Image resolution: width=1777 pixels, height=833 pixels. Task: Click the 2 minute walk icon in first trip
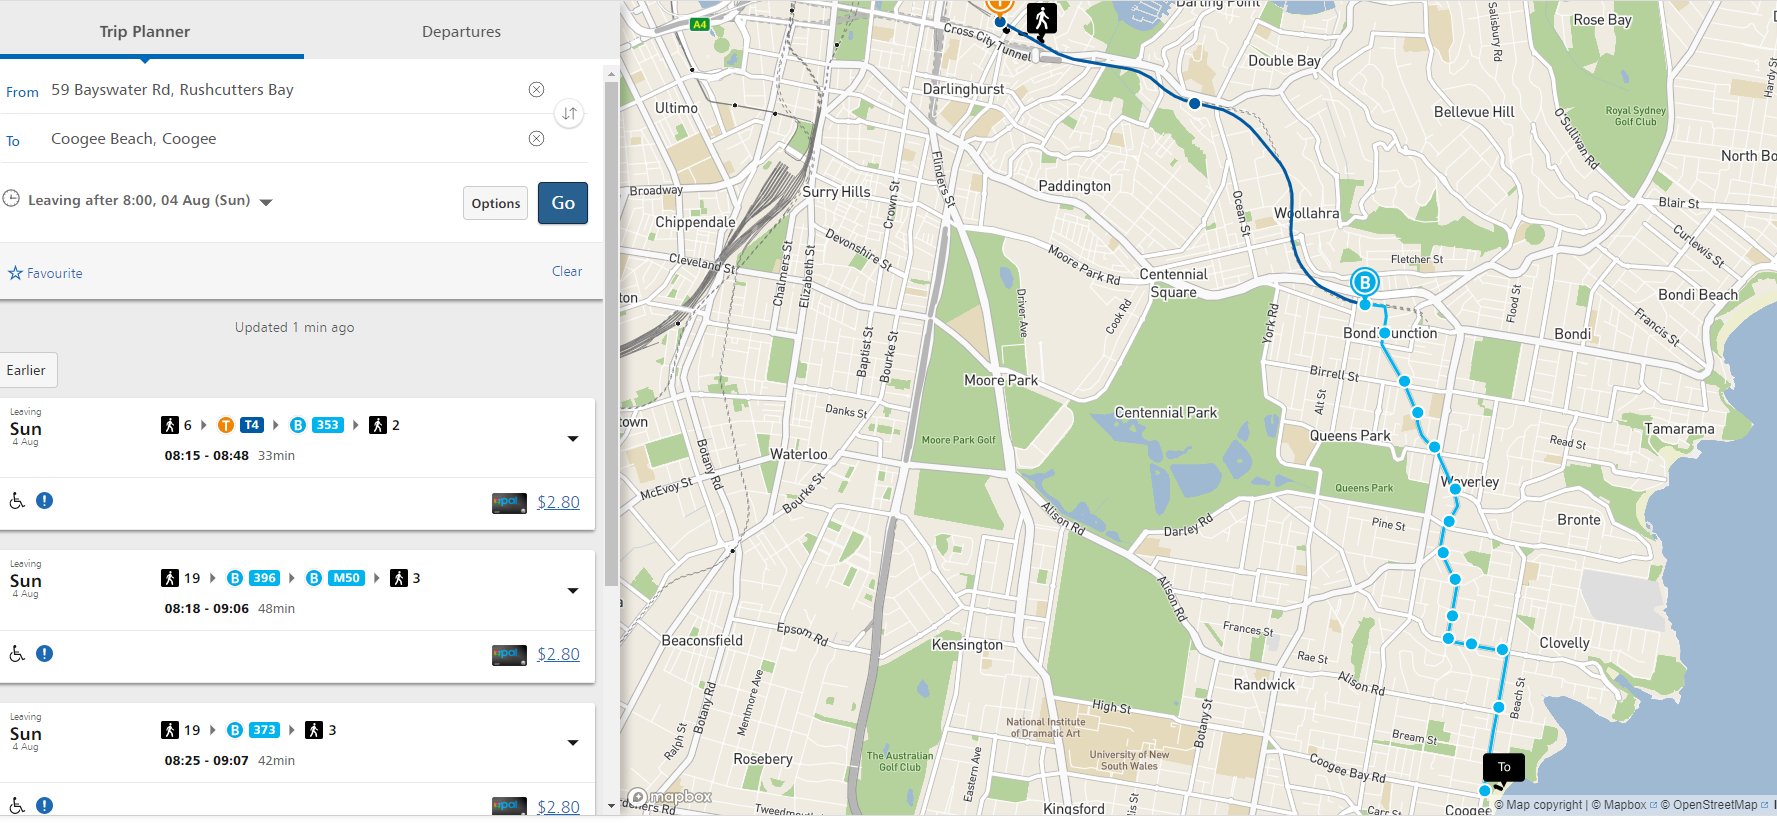point(378,425)
